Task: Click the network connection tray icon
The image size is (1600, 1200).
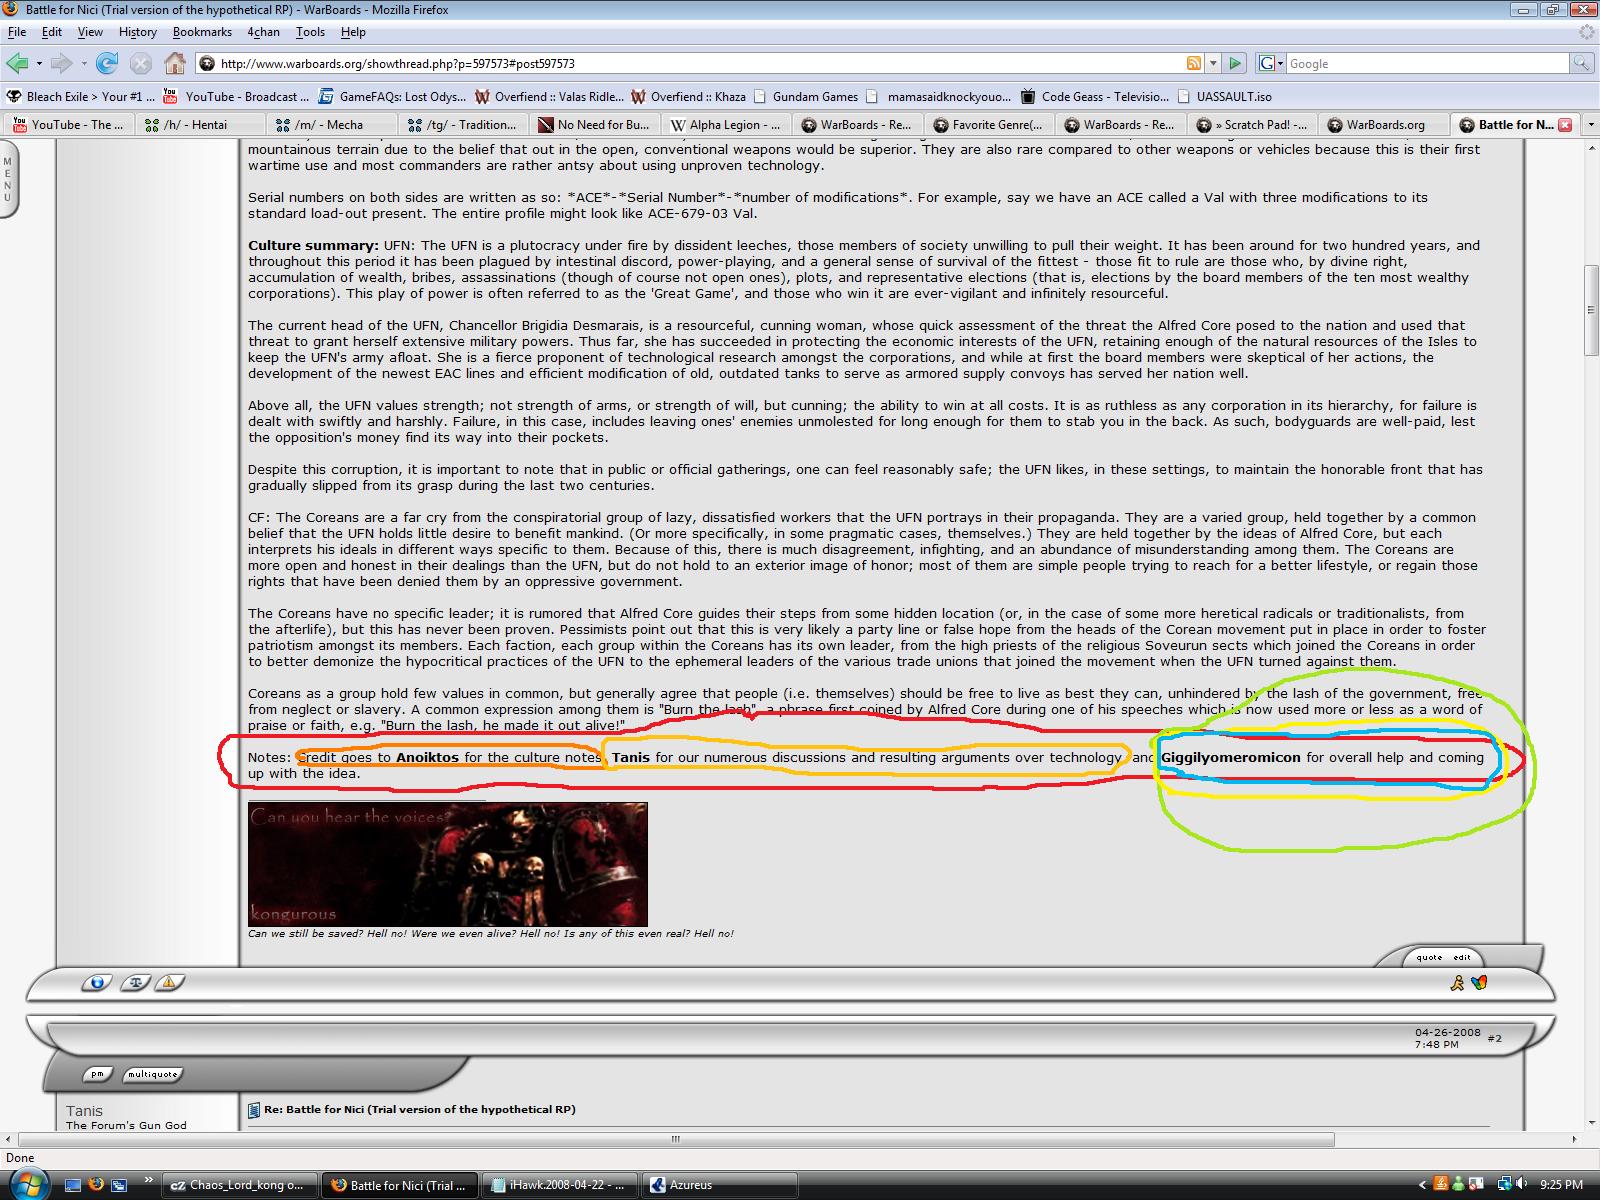Action: (1503, 1185)
